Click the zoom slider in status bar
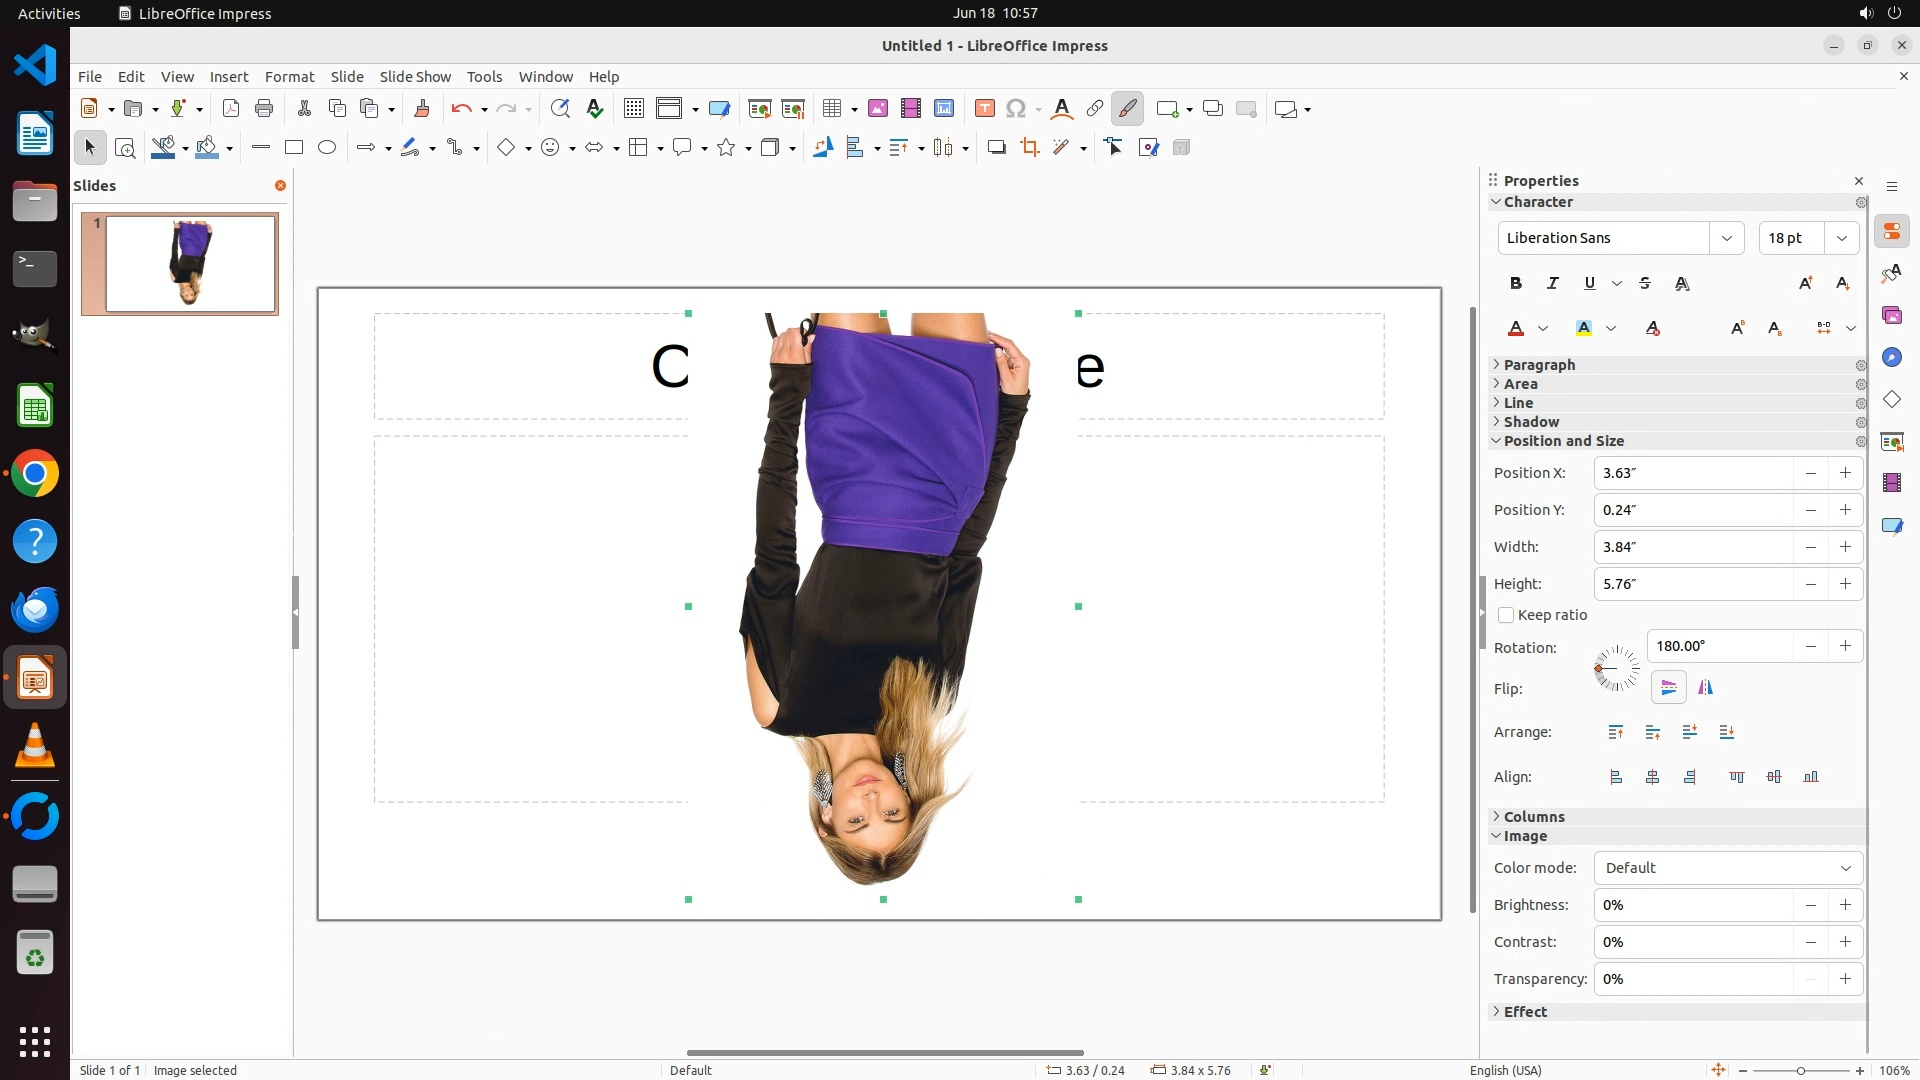 pyautogui.click(x=1800, y=1071)
